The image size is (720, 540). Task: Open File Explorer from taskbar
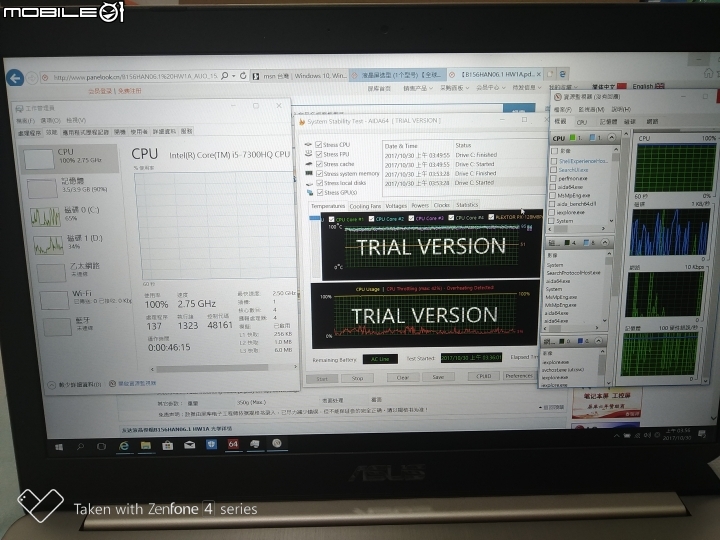pos(146,445)
